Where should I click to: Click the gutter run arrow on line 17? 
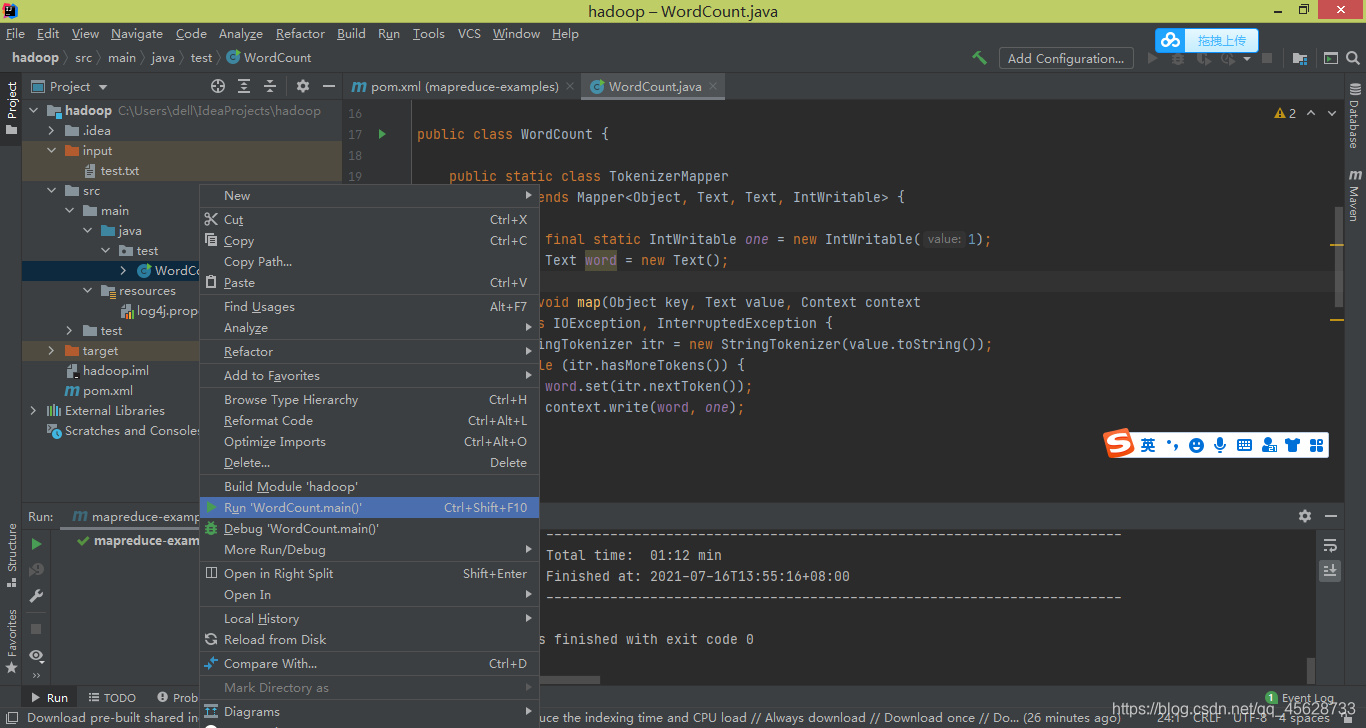click(x=382, y=134)
